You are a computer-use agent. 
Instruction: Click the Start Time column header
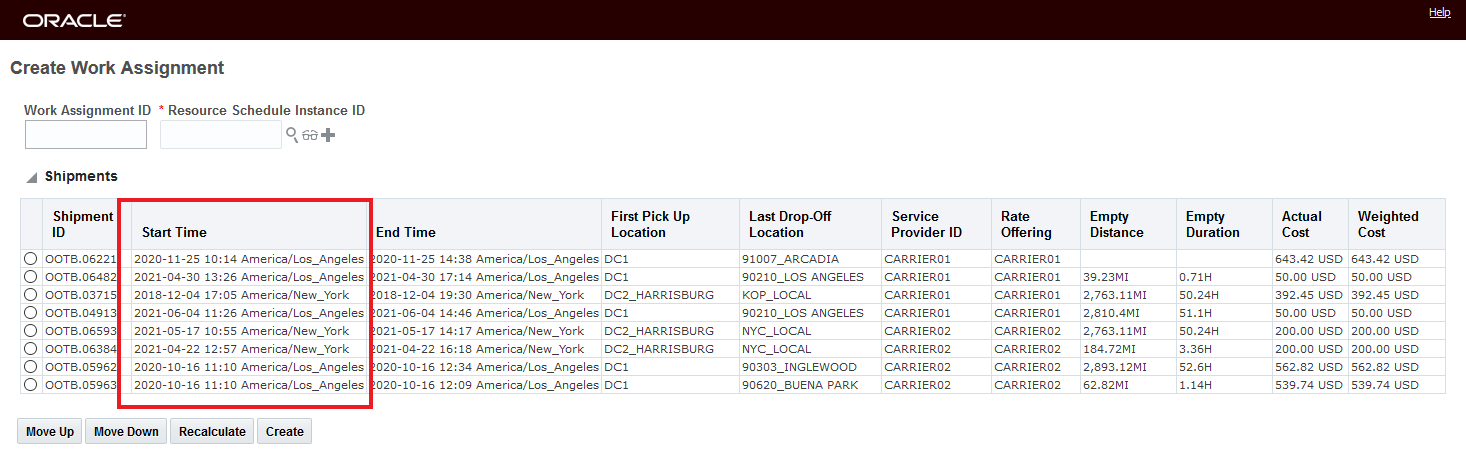point(174,232)
